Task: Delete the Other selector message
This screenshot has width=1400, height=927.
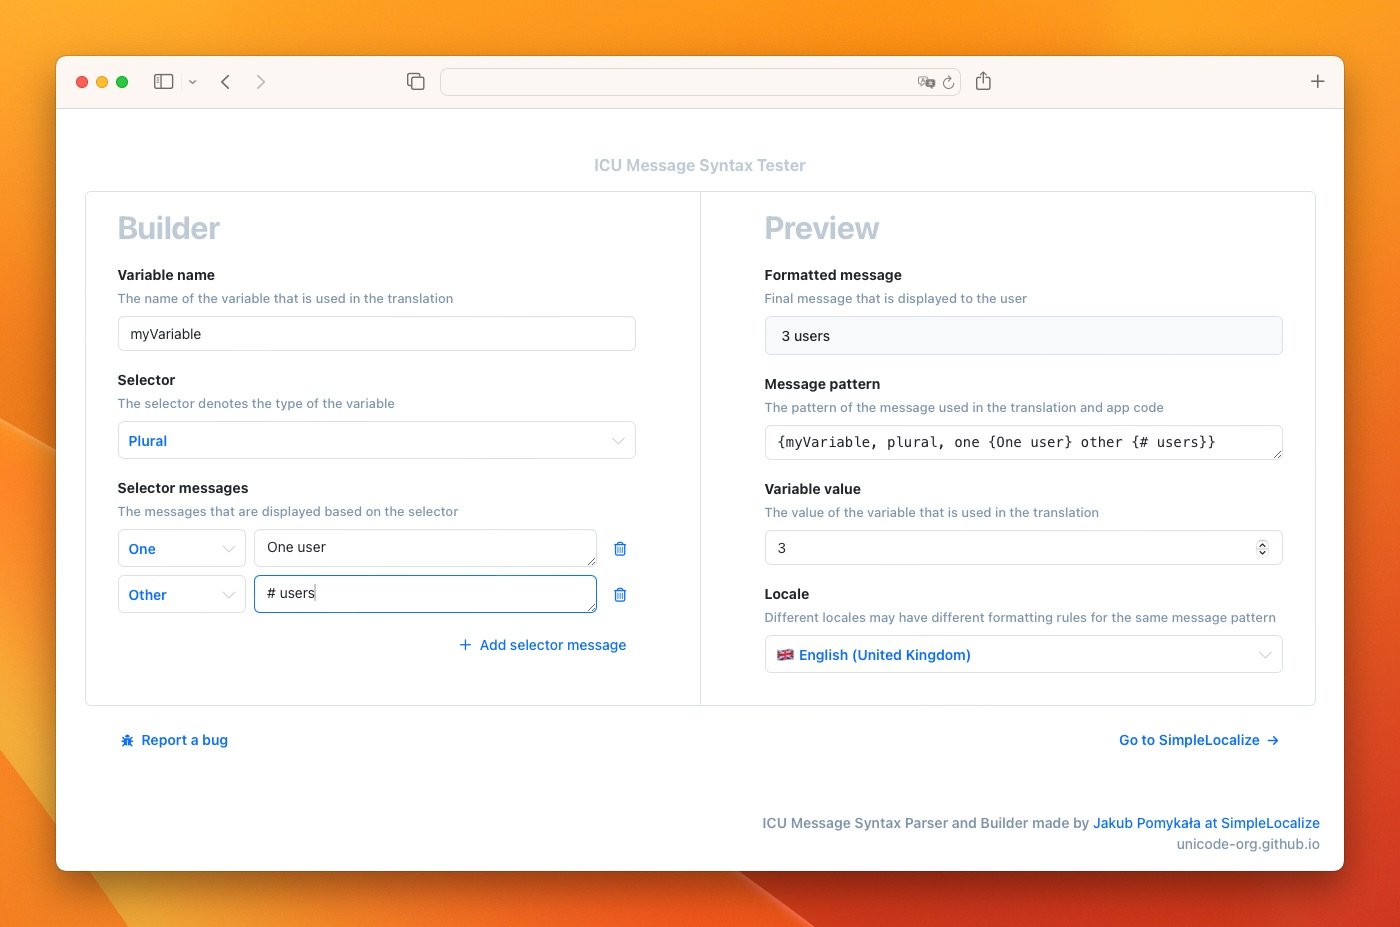Action: pos(620,595)
